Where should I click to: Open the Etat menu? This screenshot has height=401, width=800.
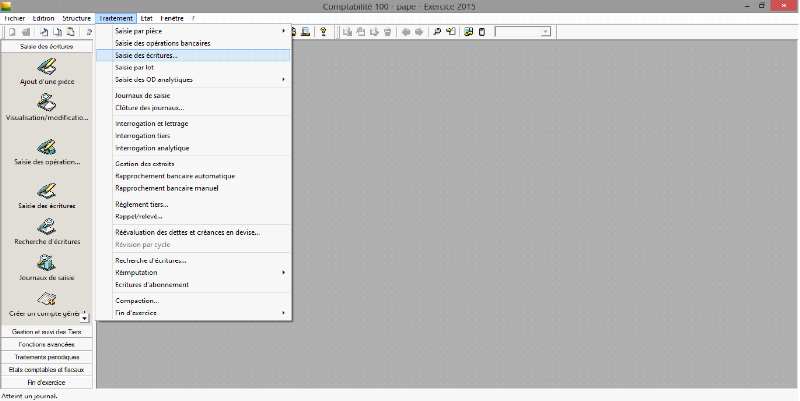click(146, 18)
